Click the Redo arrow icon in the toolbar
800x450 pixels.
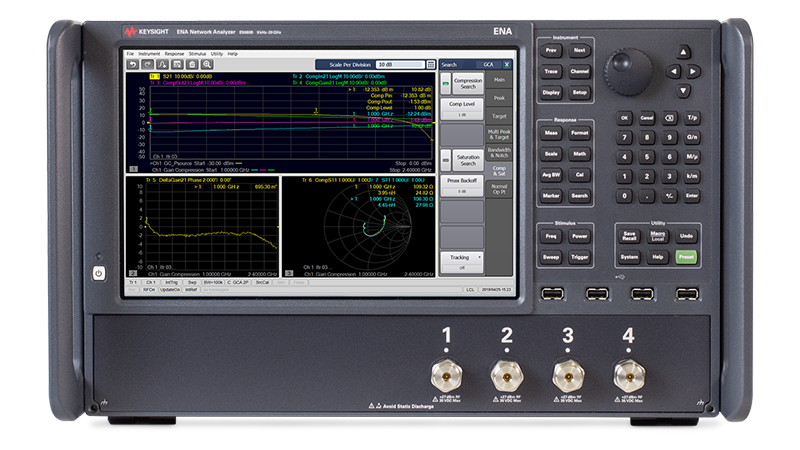[147, 64]
